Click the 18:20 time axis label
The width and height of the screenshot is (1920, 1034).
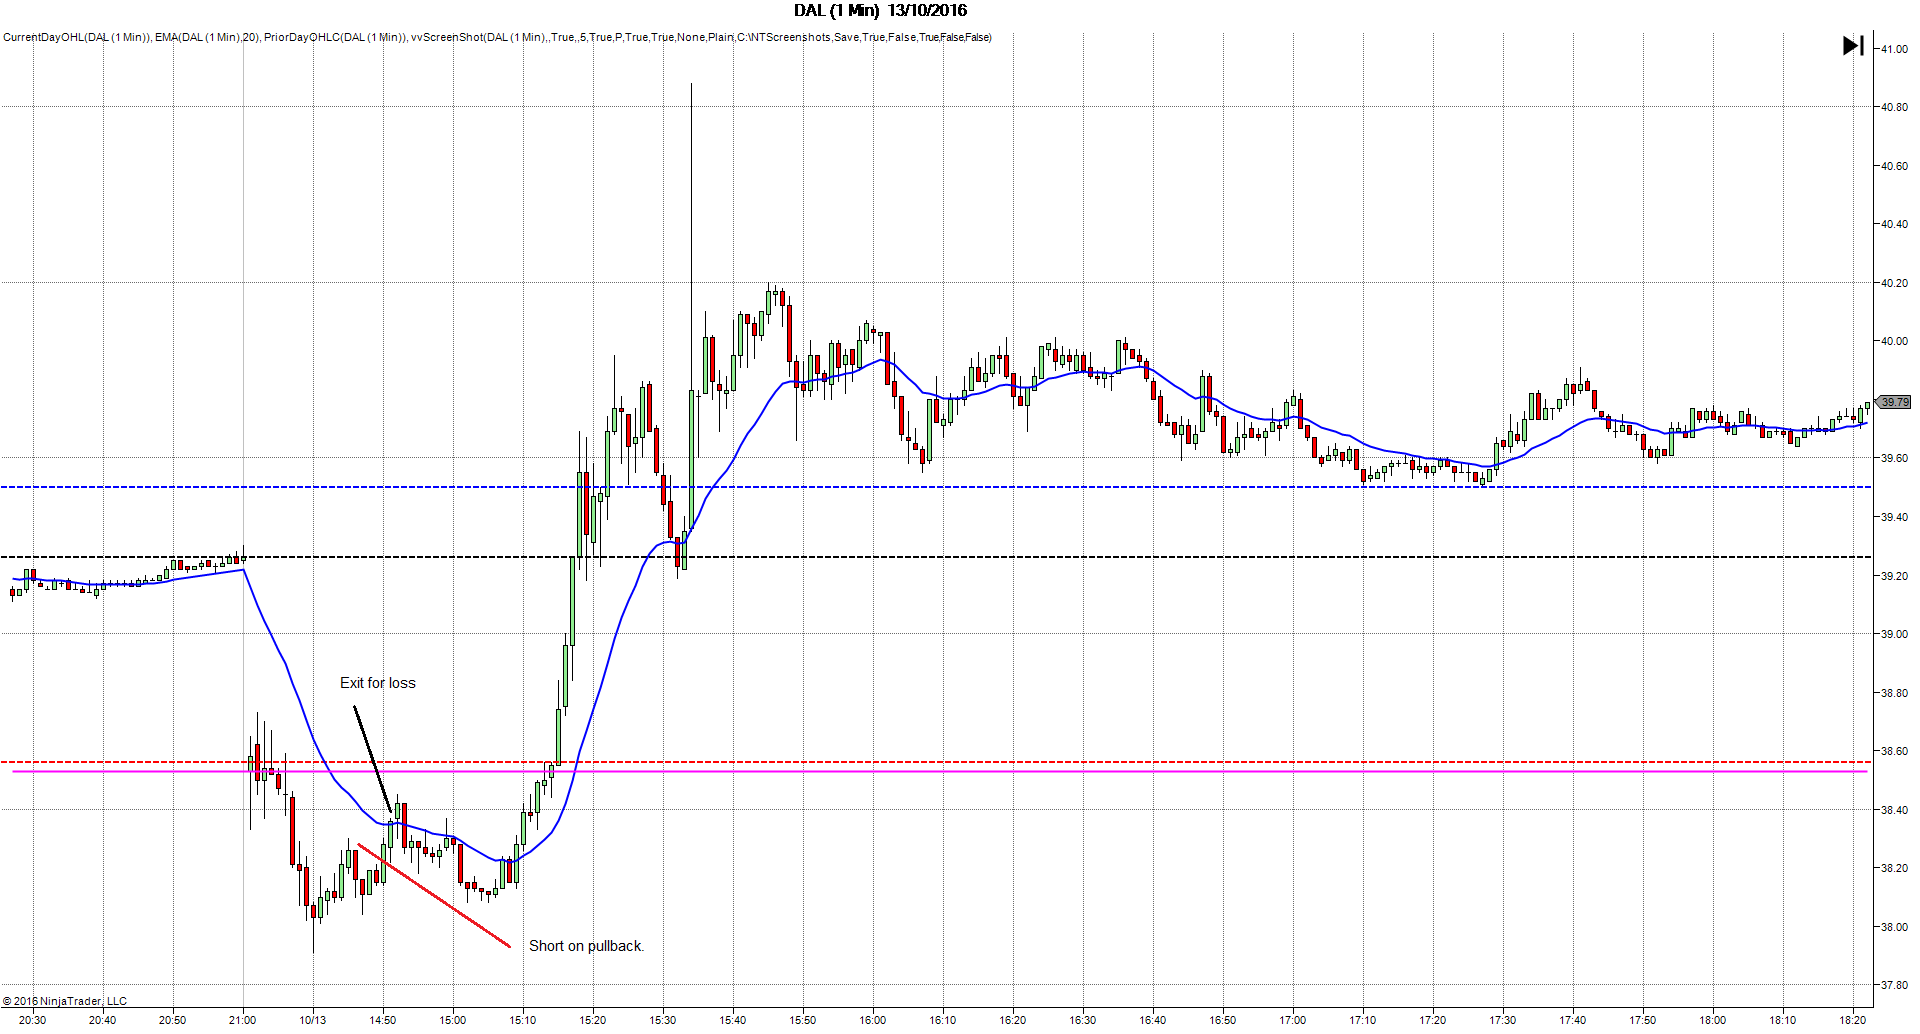tap(1852, 1020)
